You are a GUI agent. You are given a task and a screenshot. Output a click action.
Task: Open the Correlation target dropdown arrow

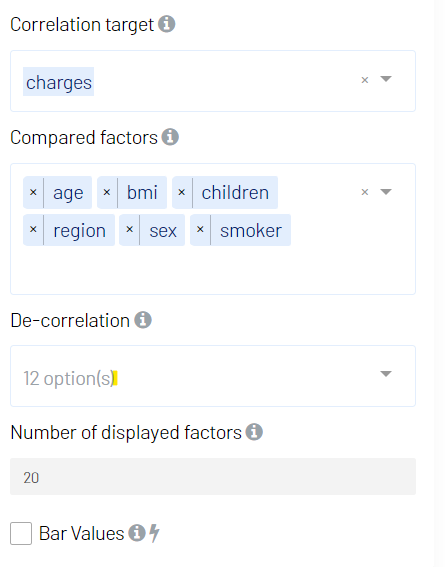click(x=386, y=79)
